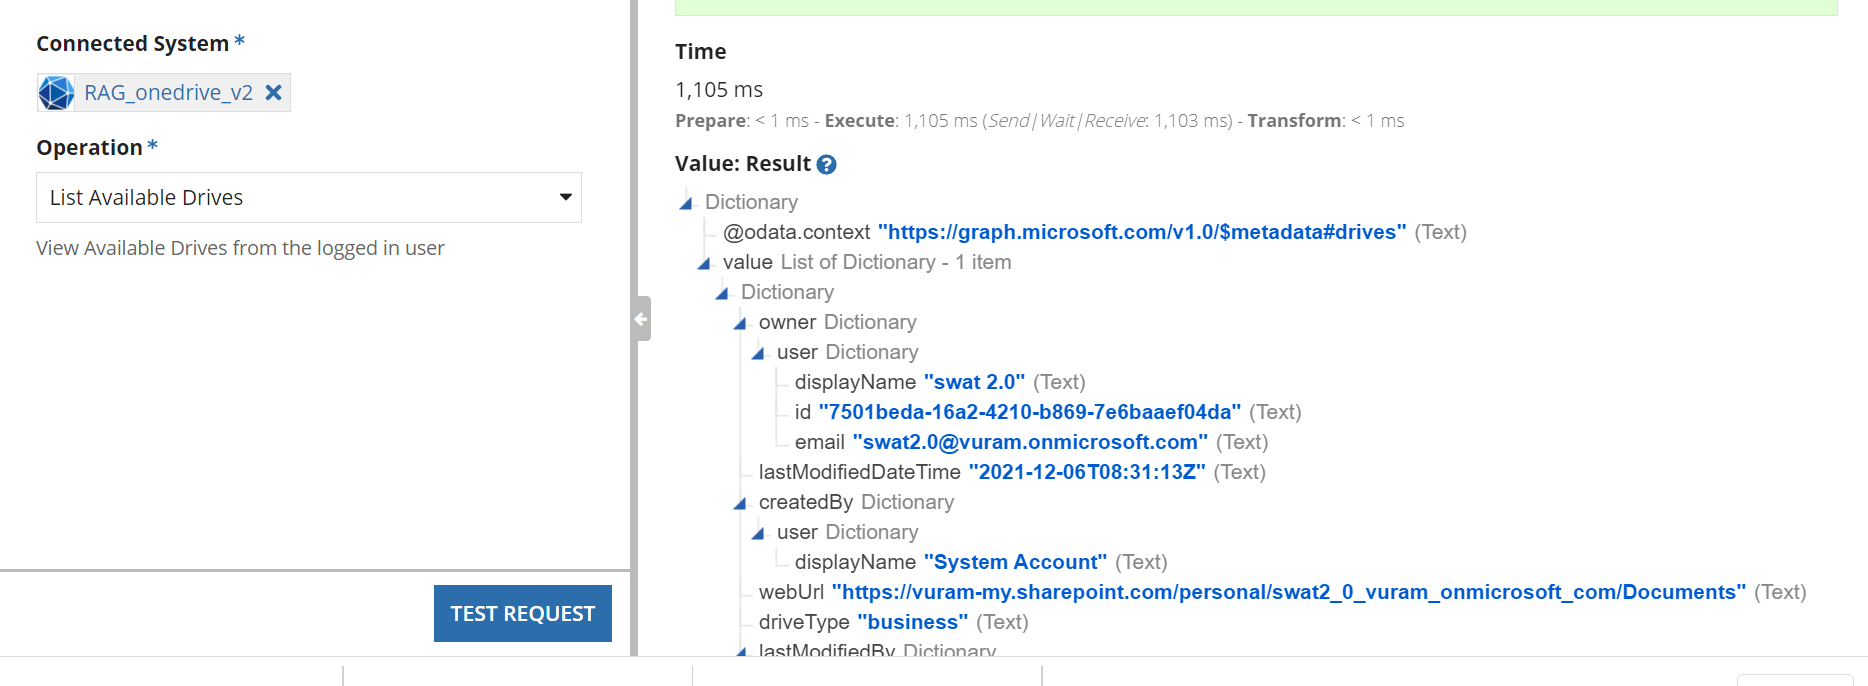
Task: Click the help icon beside Value: Result
Action: [826, 165]
